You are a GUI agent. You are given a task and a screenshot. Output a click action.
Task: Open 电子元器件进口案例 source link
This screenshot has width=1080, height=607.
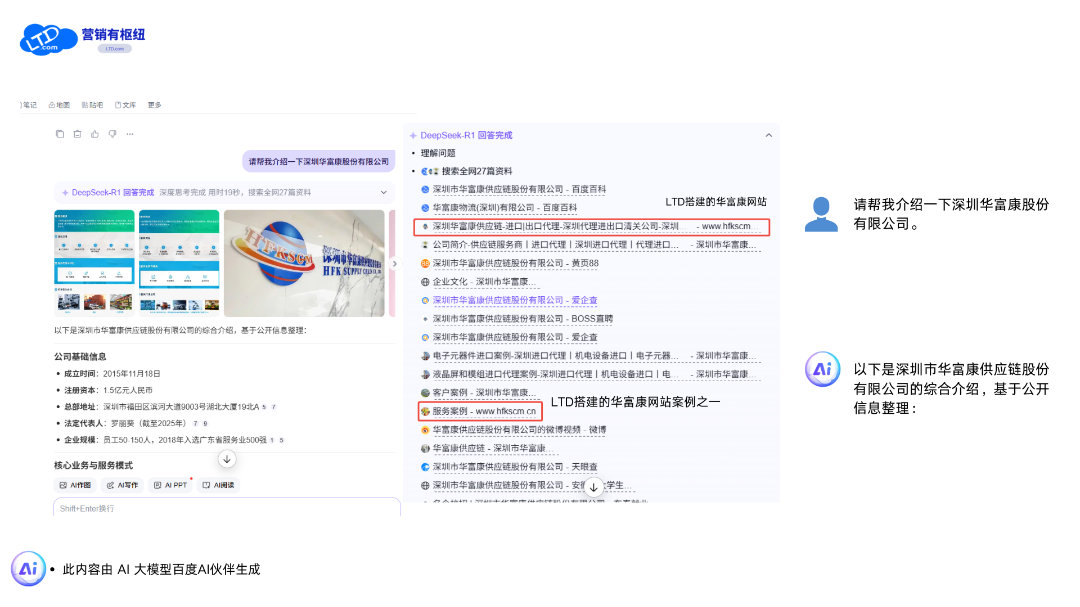[x=594, y=356]
